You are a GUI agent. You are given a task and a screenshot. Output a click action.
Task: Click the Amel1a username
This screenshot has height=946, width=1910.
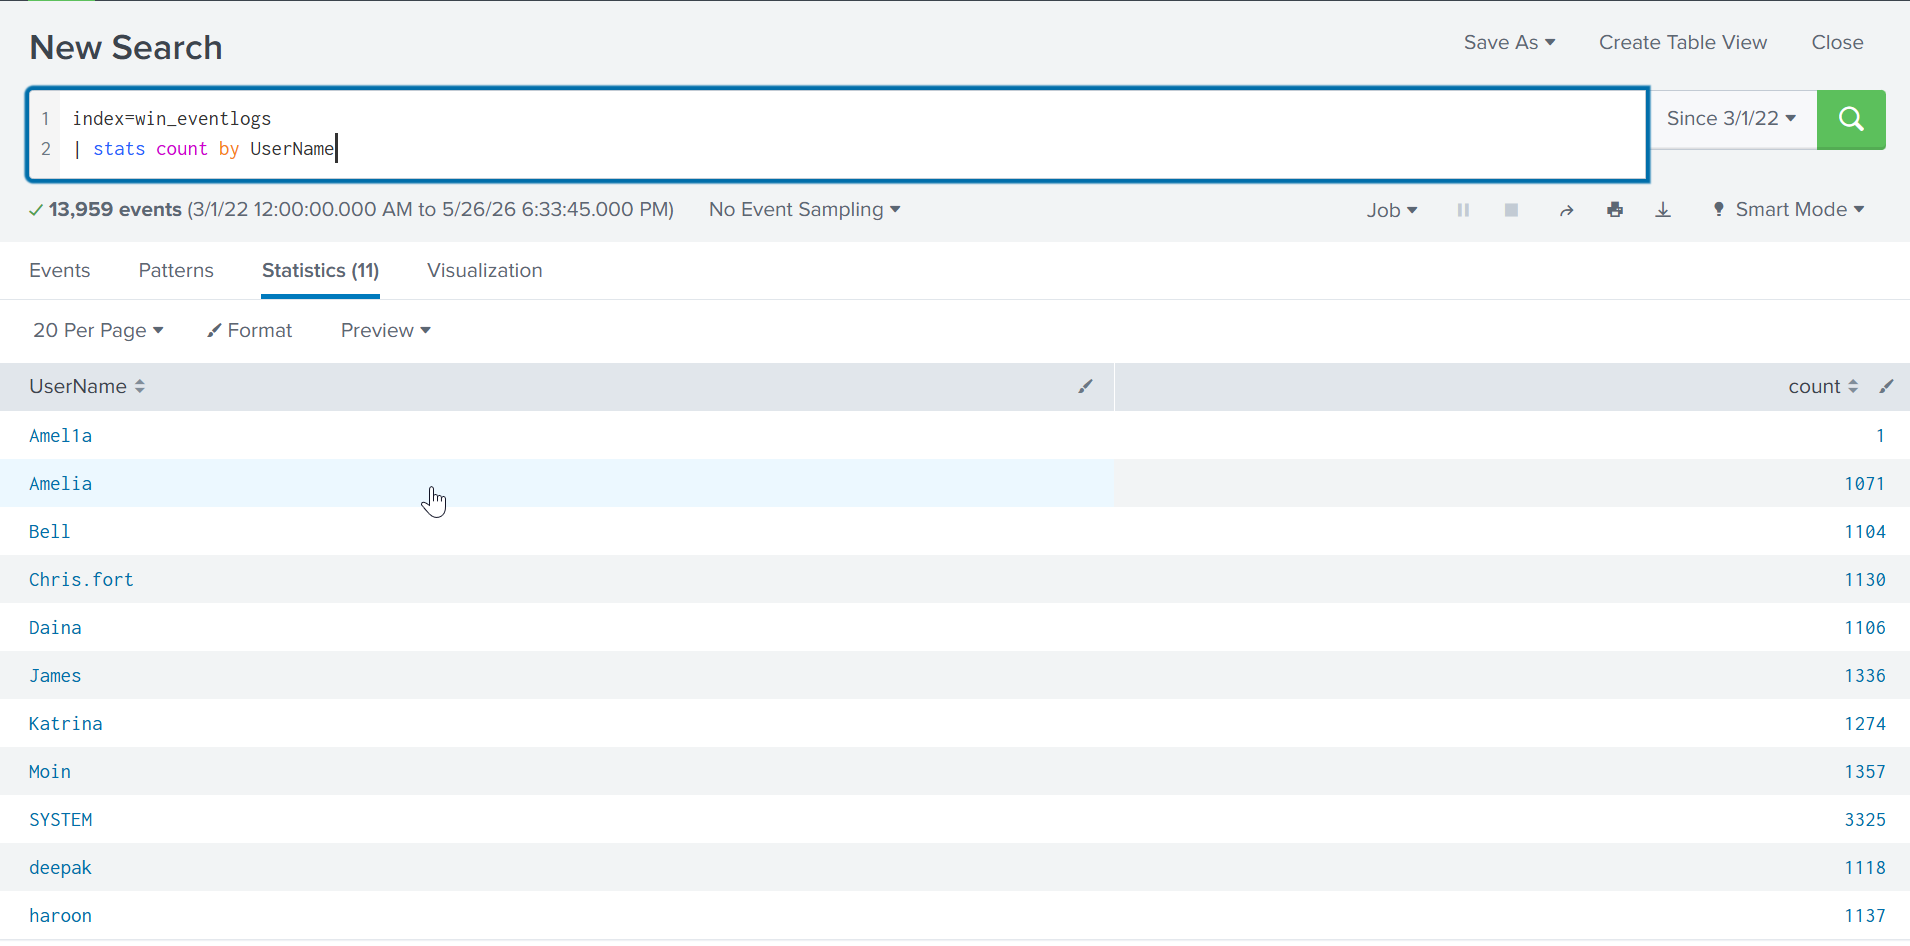pos(60,435)
